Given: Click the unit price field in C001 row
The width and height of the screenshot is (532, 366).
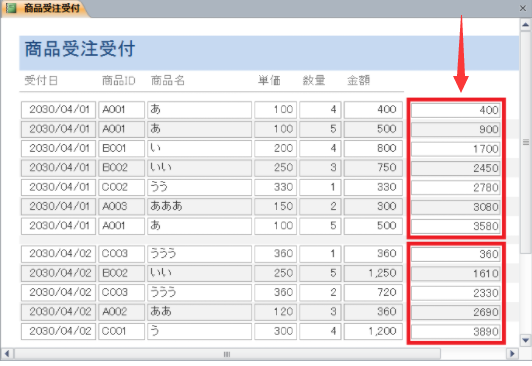Looking at the screenshot, I should (x=276, y=331).
